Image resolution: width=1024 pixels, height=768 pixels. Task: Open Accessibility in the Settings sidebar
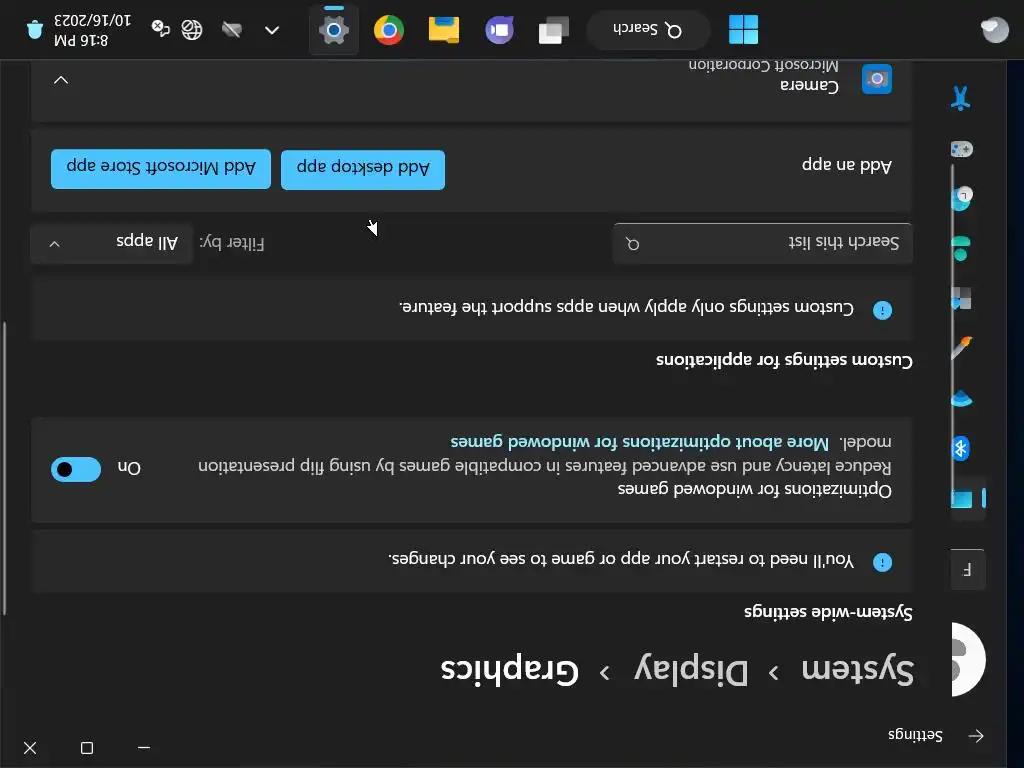point(961,98)
